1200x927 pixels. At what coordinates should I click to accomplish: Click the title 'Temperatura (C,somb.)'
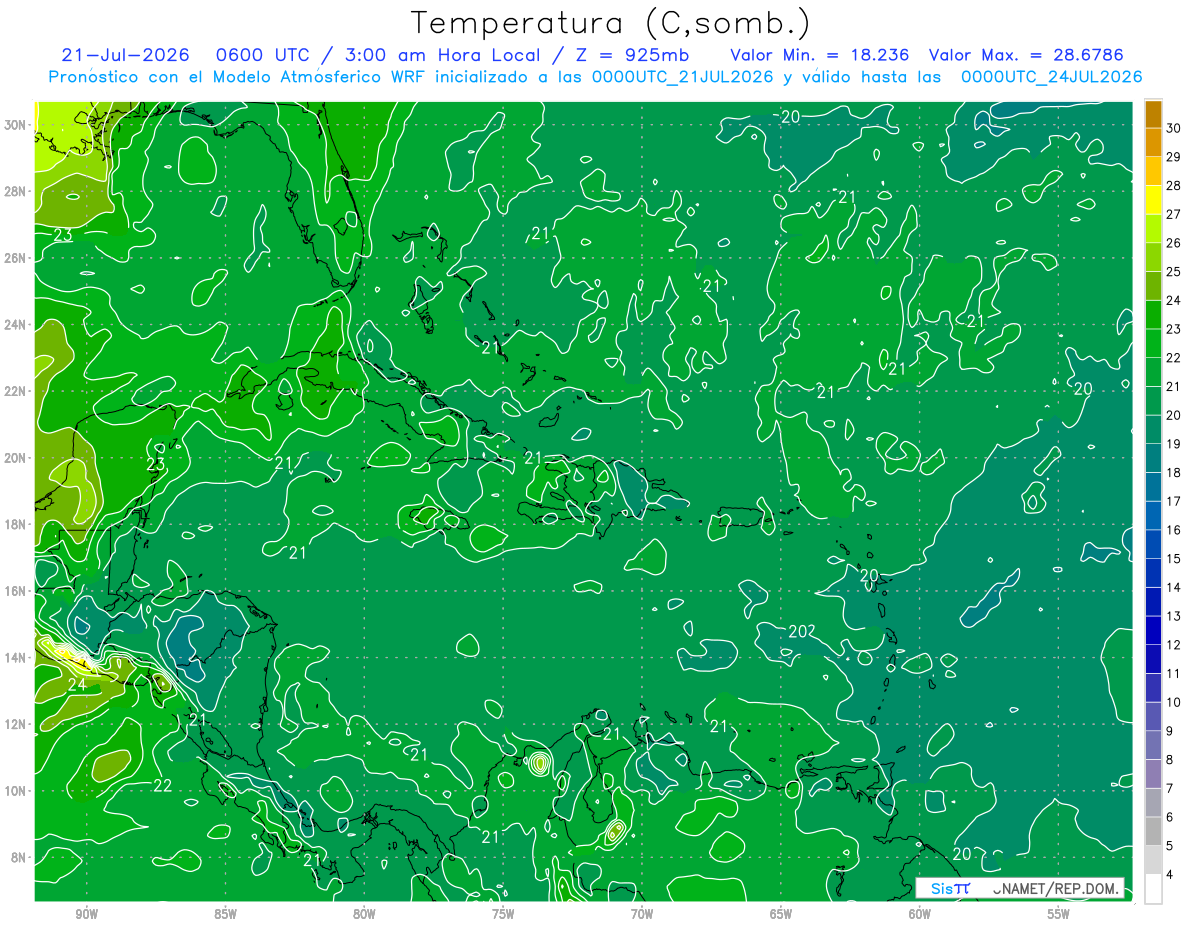coord(611,22)
